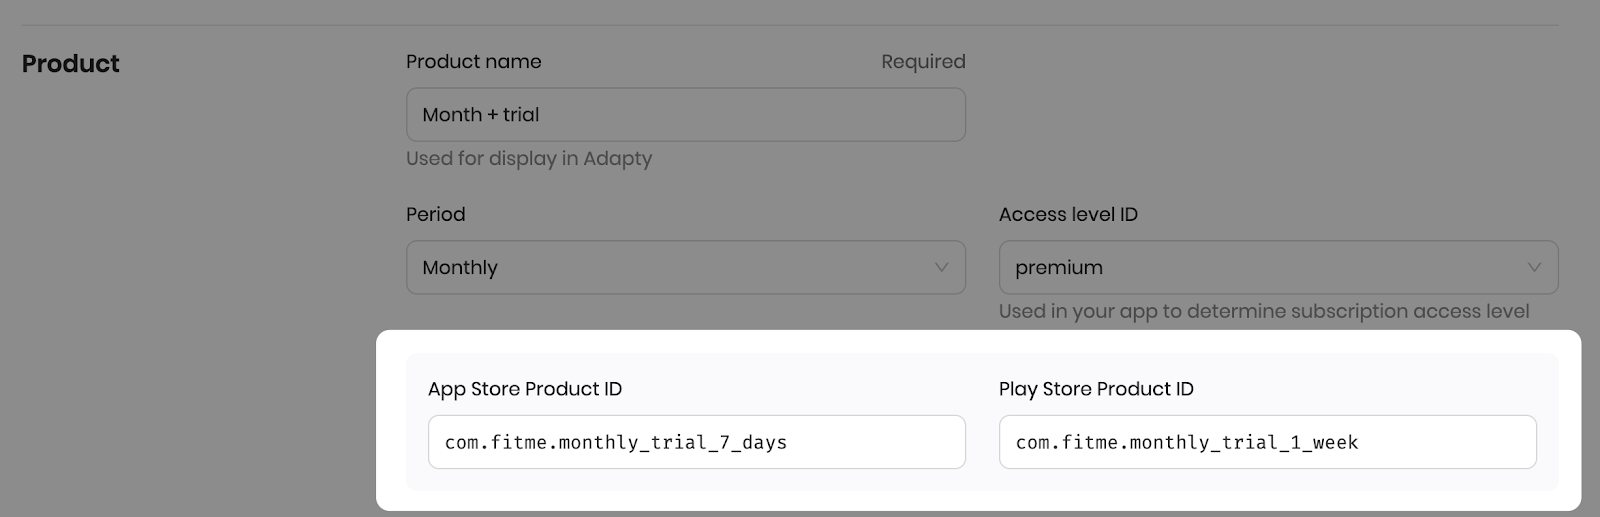Click the "Used for display in Adapty" hint

[x=528, y=159]
